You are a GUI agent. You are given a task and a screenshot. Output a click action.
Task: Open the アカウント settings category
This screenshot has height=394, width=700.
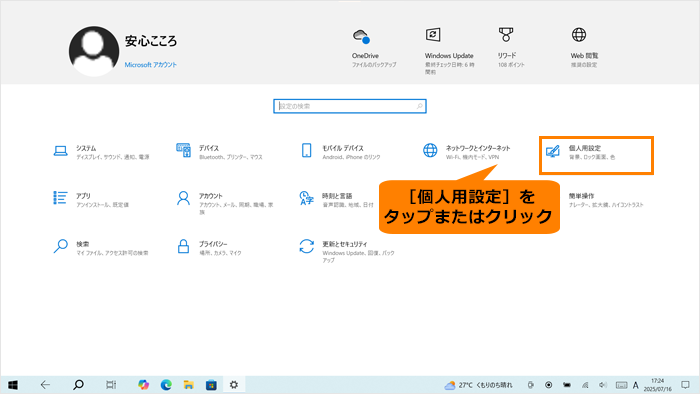point(225,203)
